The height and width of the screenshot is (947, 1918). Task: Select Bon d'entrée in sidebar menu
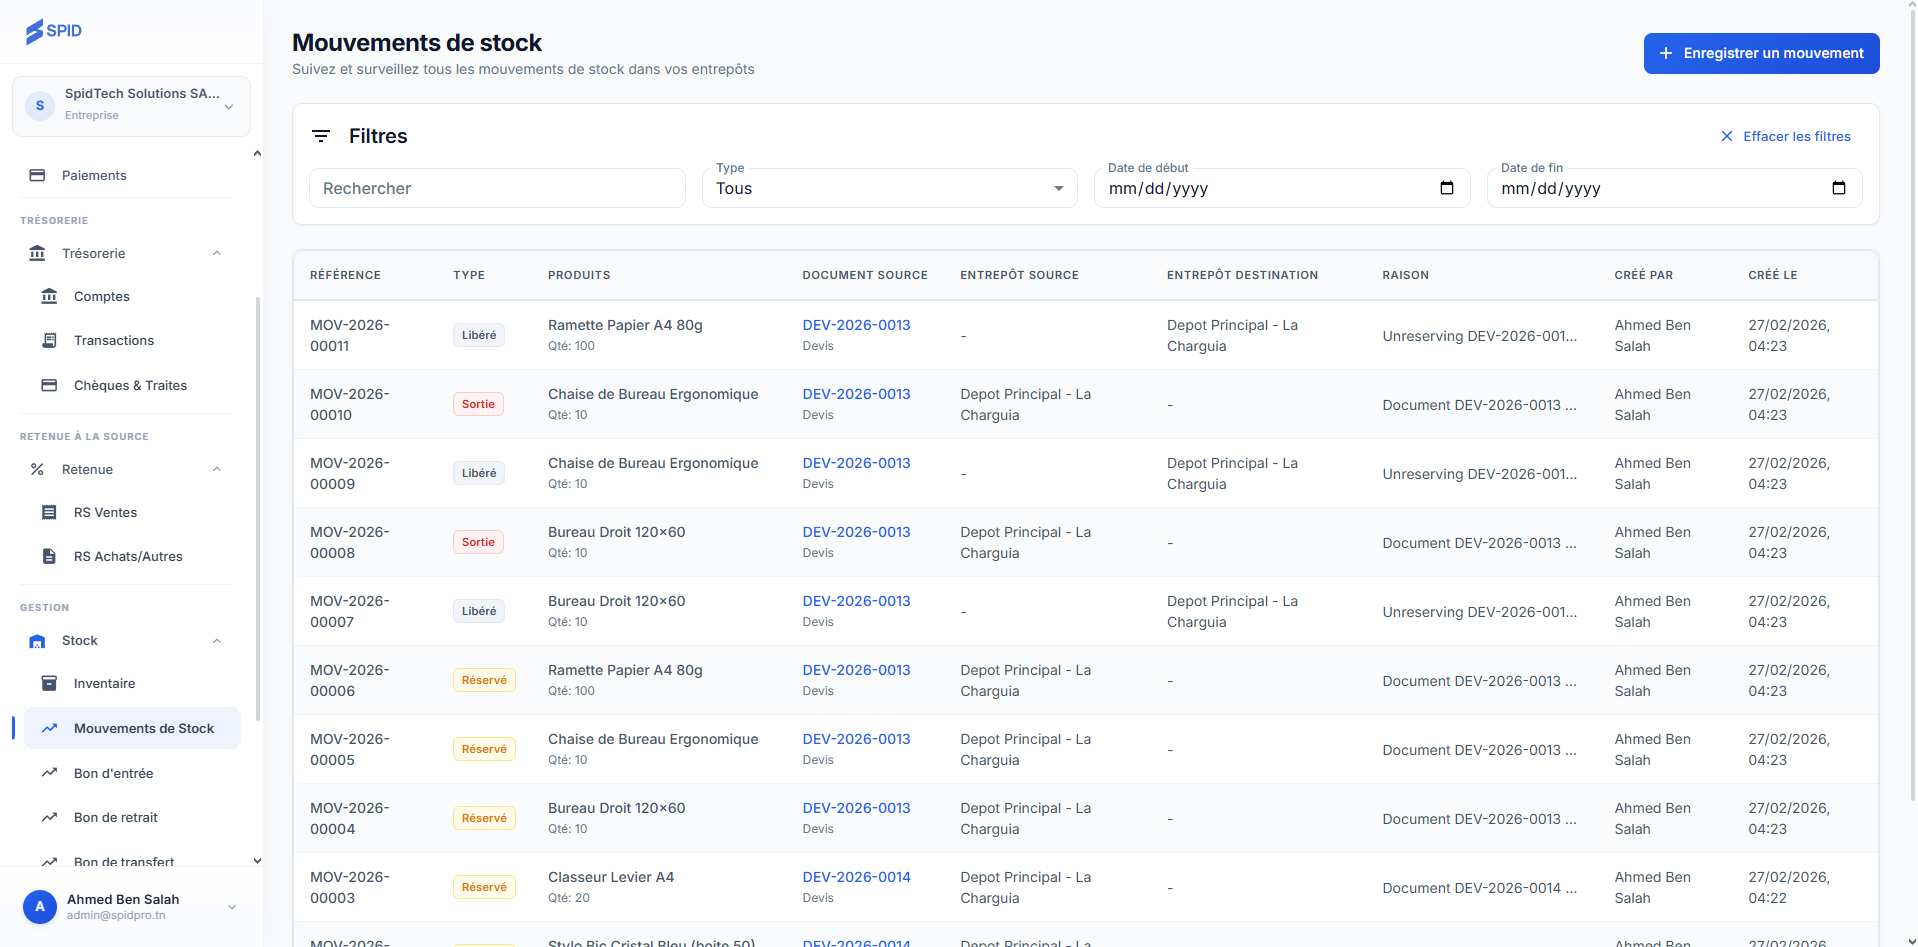pyautogui.click(x=113, y=773)
